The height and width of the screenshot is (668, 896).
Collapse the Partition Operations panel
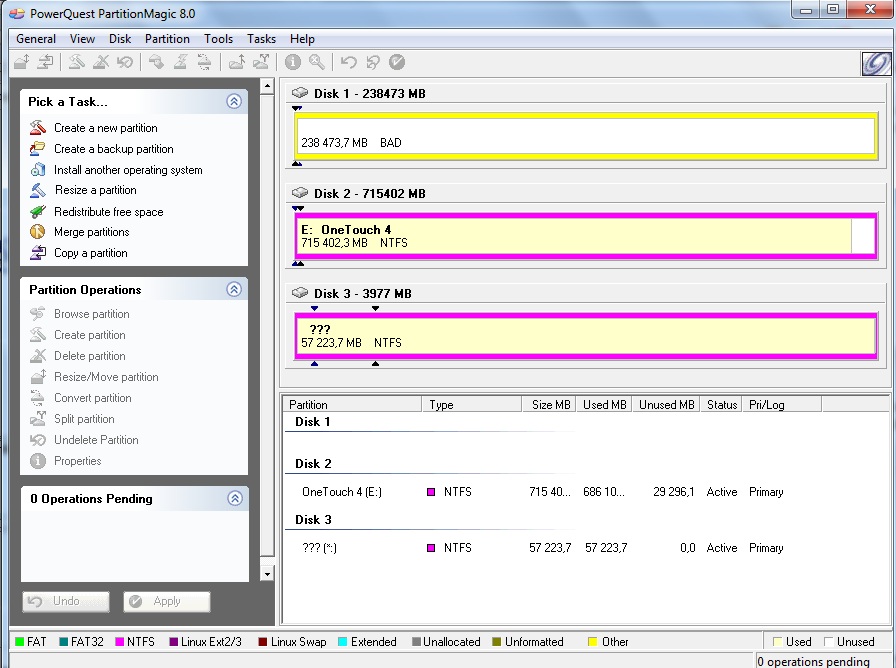click(234, 289)
